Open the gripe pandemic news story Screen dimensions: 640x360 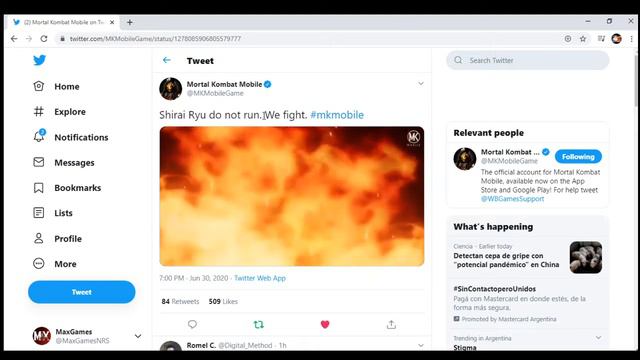pyautogui.click(x=506, y=260)
